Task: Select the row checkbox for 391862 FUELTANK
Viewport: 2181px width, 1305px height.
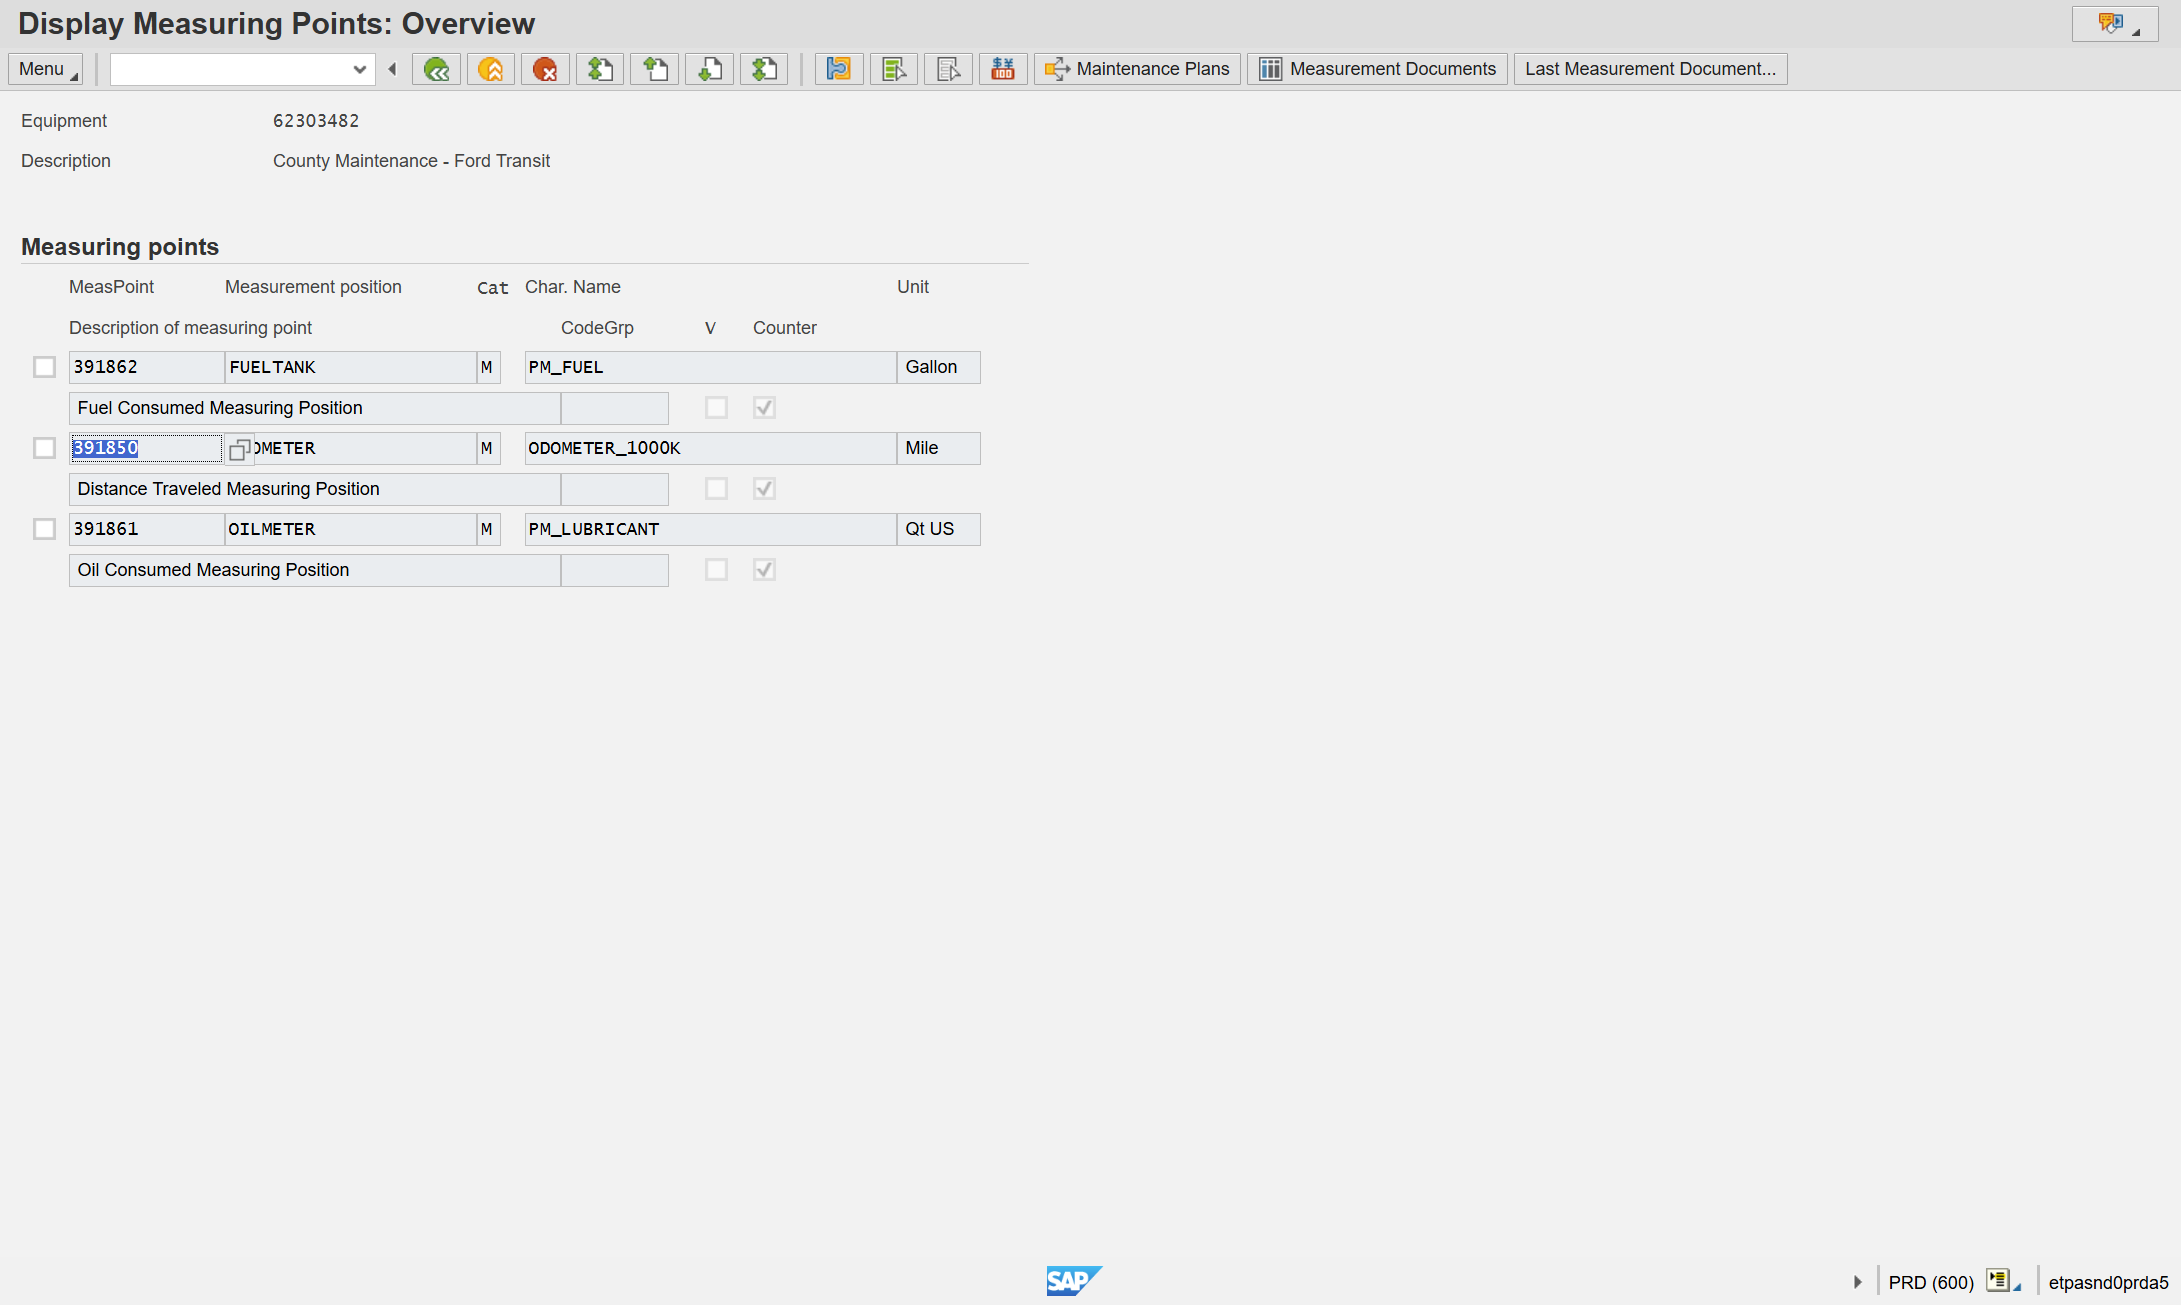Action: [x=44, y=367]
